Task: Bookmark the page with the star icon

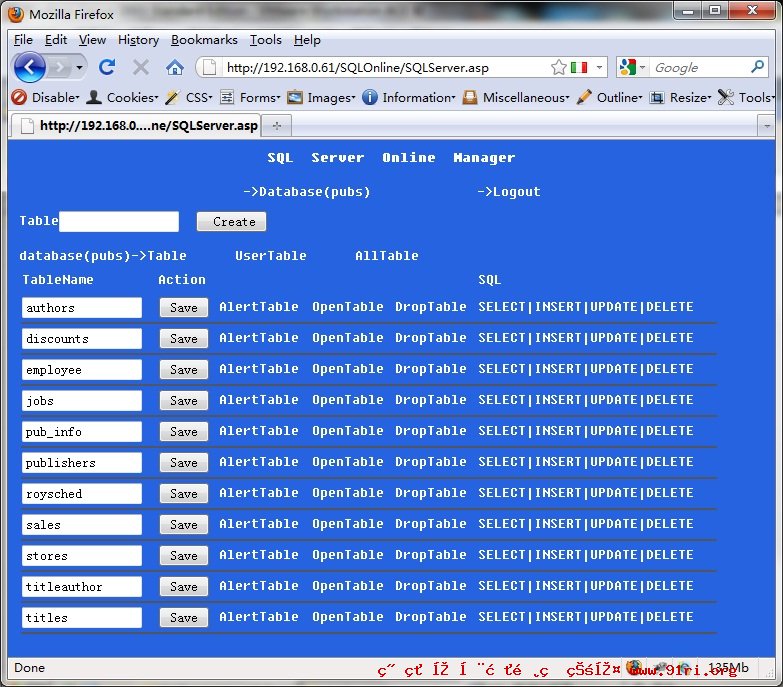Action: (x=559, y=67)
